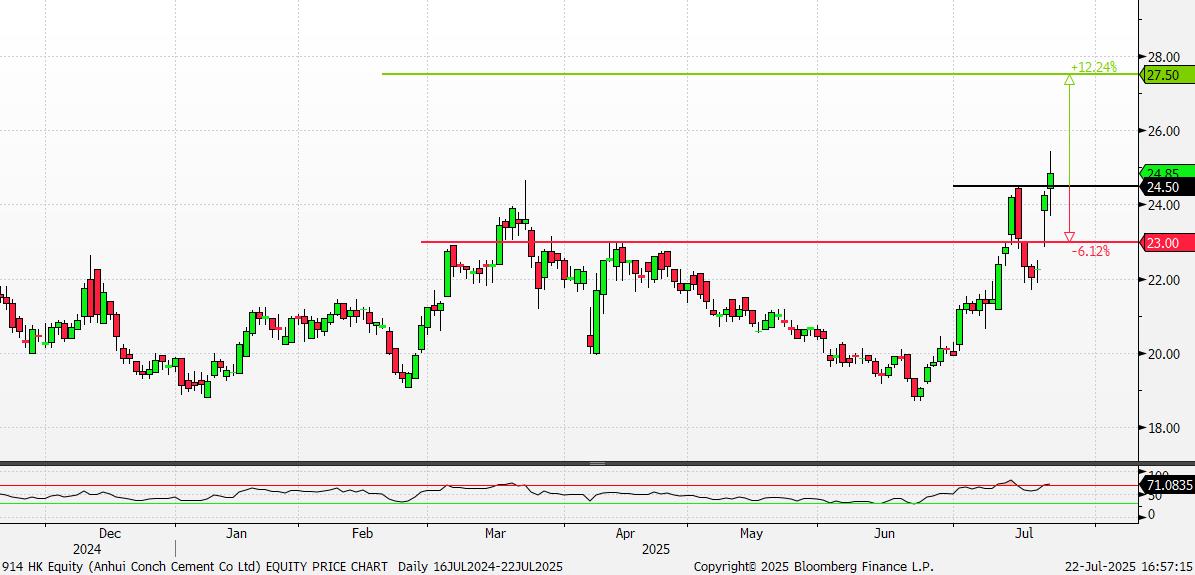
Task: Click the green 24.85 last price label
Action: pyautogui.click(x=1166, y=172)
